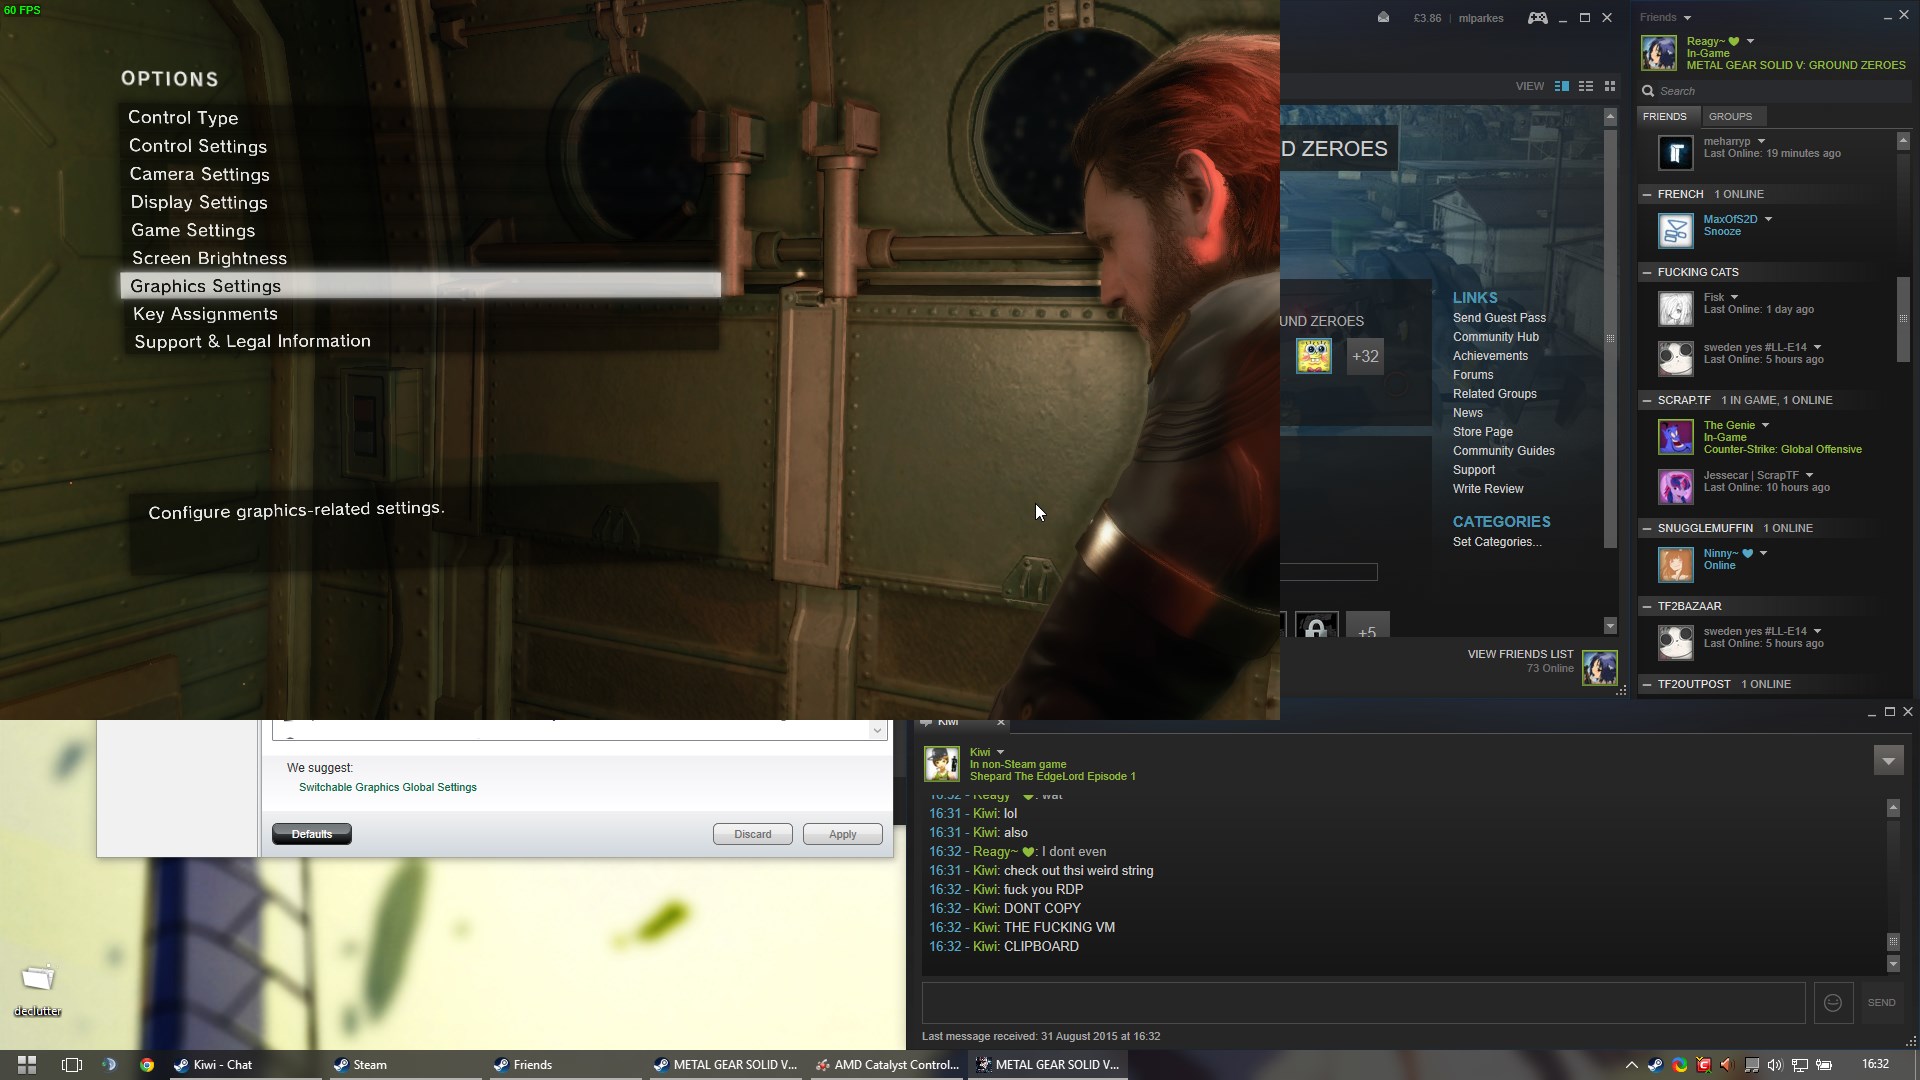The height and width of the screenshot is (1080, 1920).
Task: Click Defaults in AMD Catalyst window
Action: (x=312, y=834)
